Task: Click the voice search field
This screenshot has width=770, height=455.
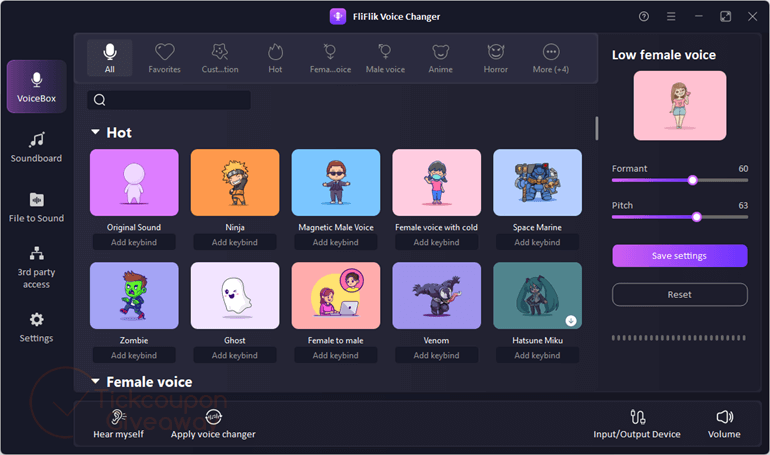Action: tap(169, 100)
